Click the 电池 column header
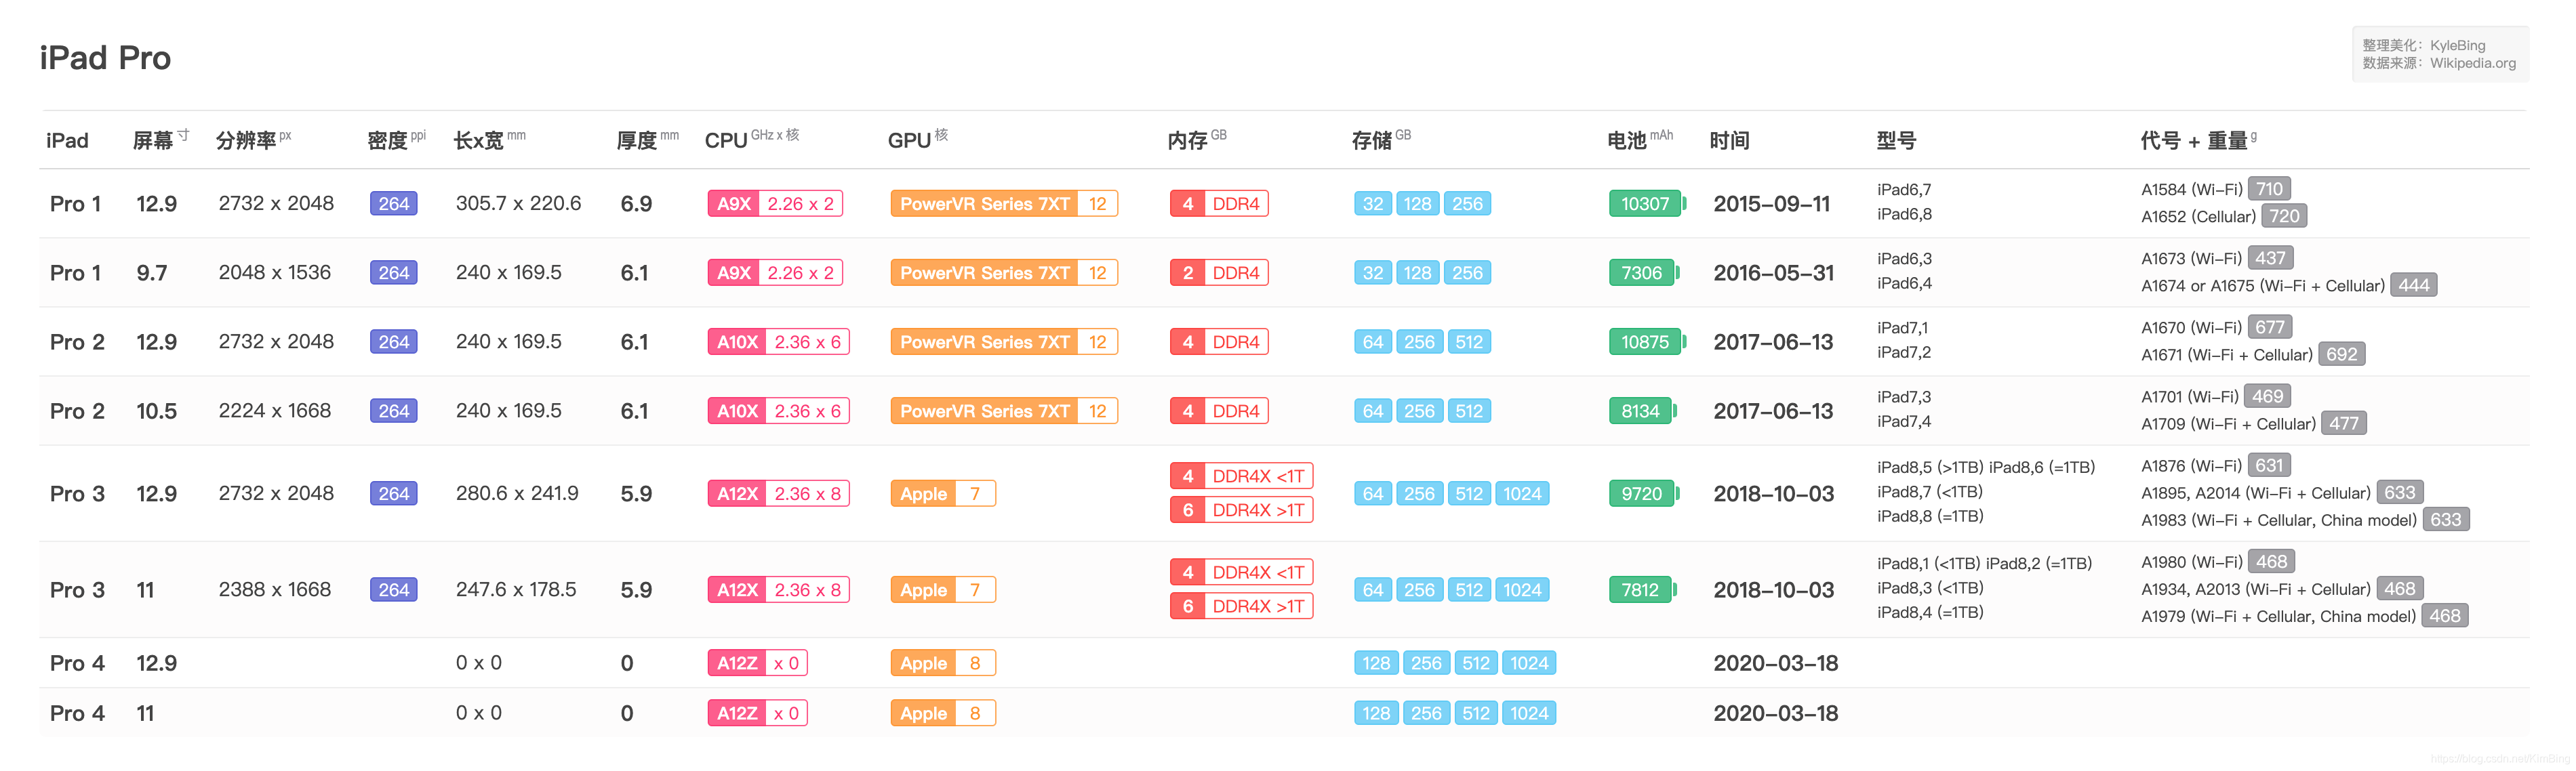 1627,141
